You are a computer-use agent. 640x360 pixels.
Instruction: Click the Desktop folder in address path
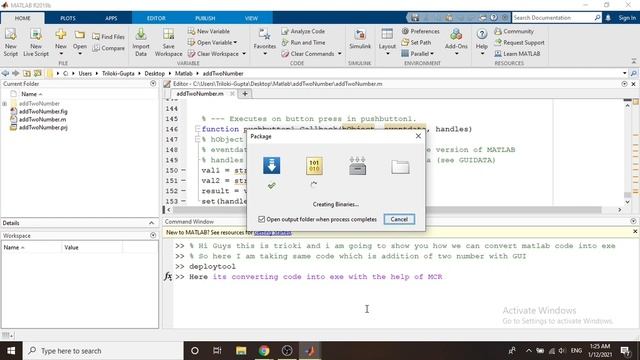click(x=154, y=73)
